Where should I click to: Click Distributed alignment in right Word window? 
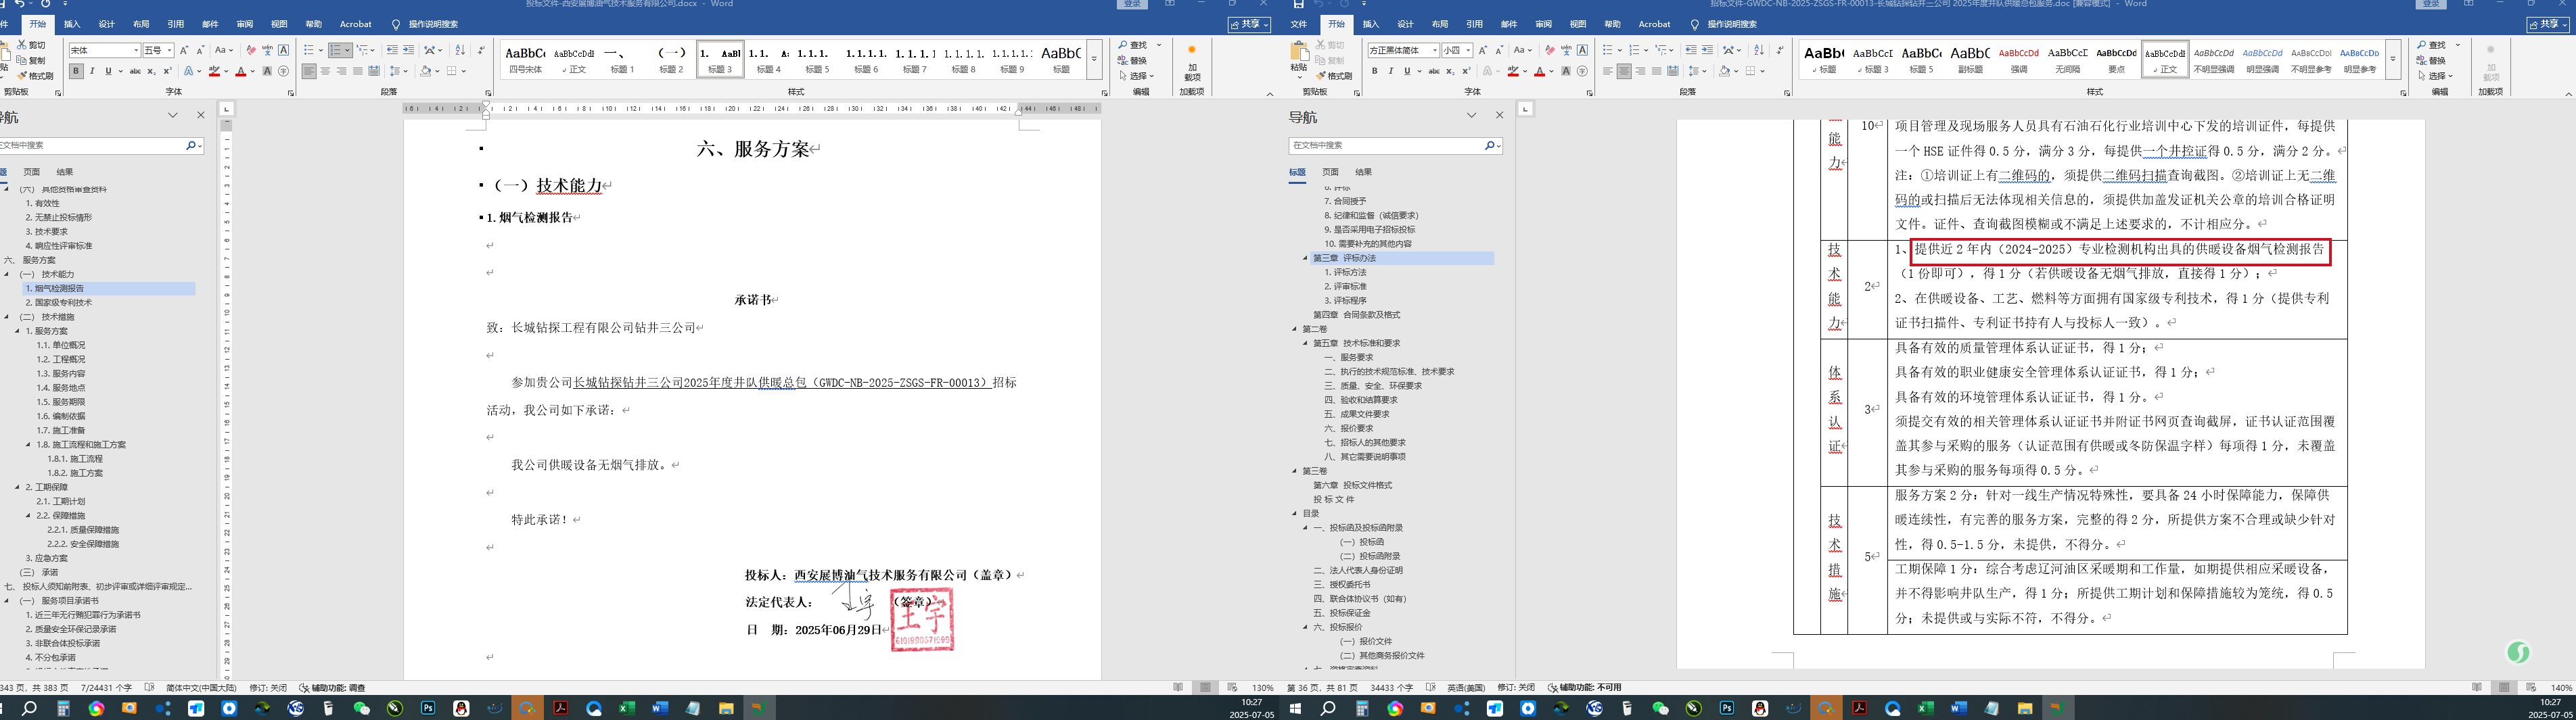point(1673,71)
